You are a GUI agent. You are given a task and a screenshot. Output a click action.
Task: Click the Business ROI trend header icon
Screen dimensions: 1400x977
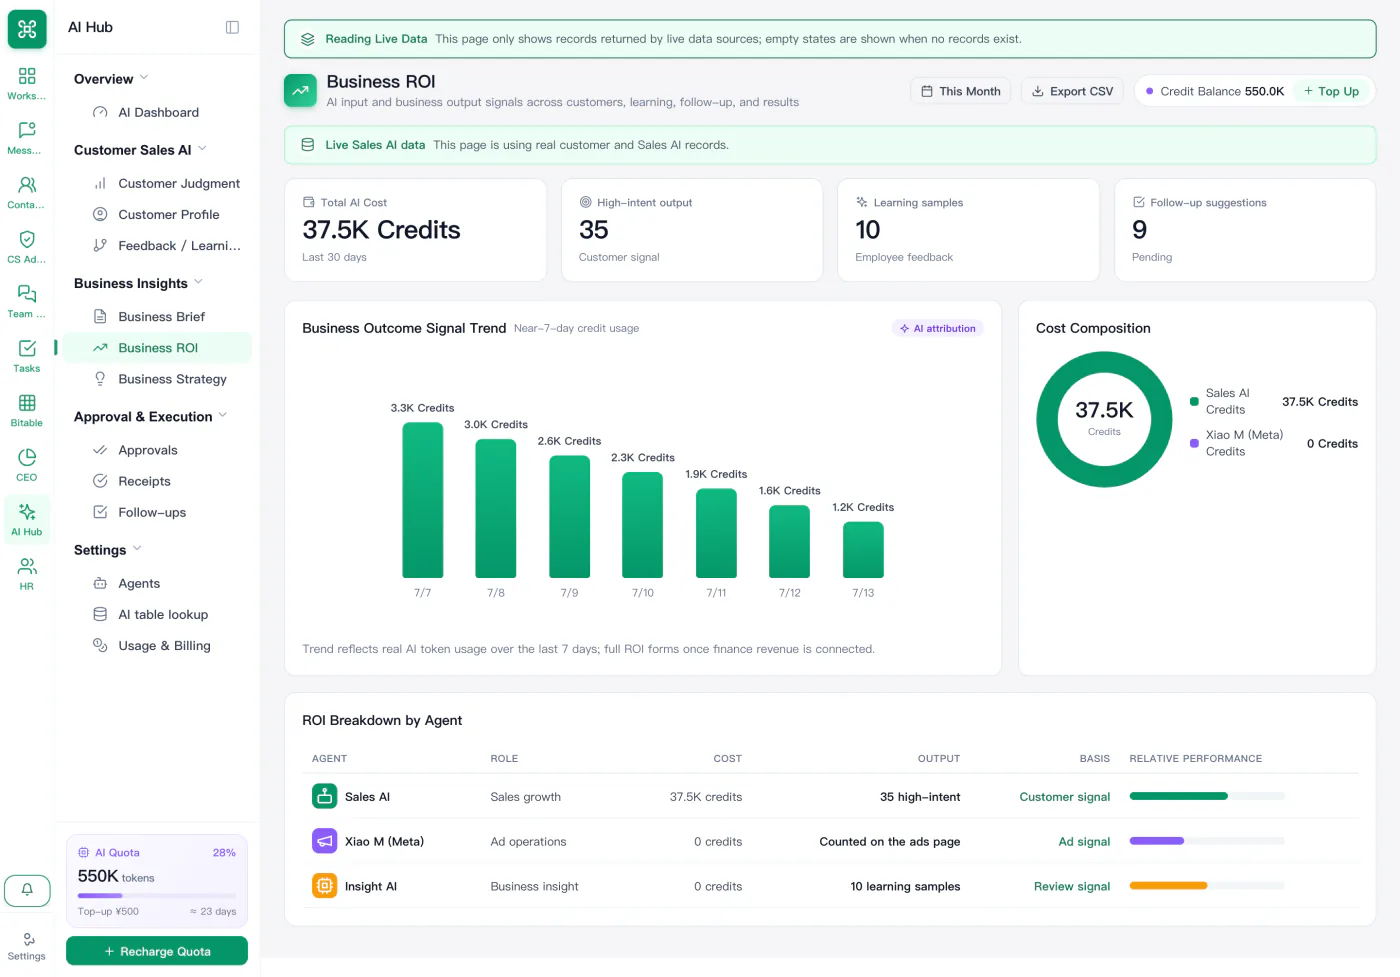tap(300, 91)
